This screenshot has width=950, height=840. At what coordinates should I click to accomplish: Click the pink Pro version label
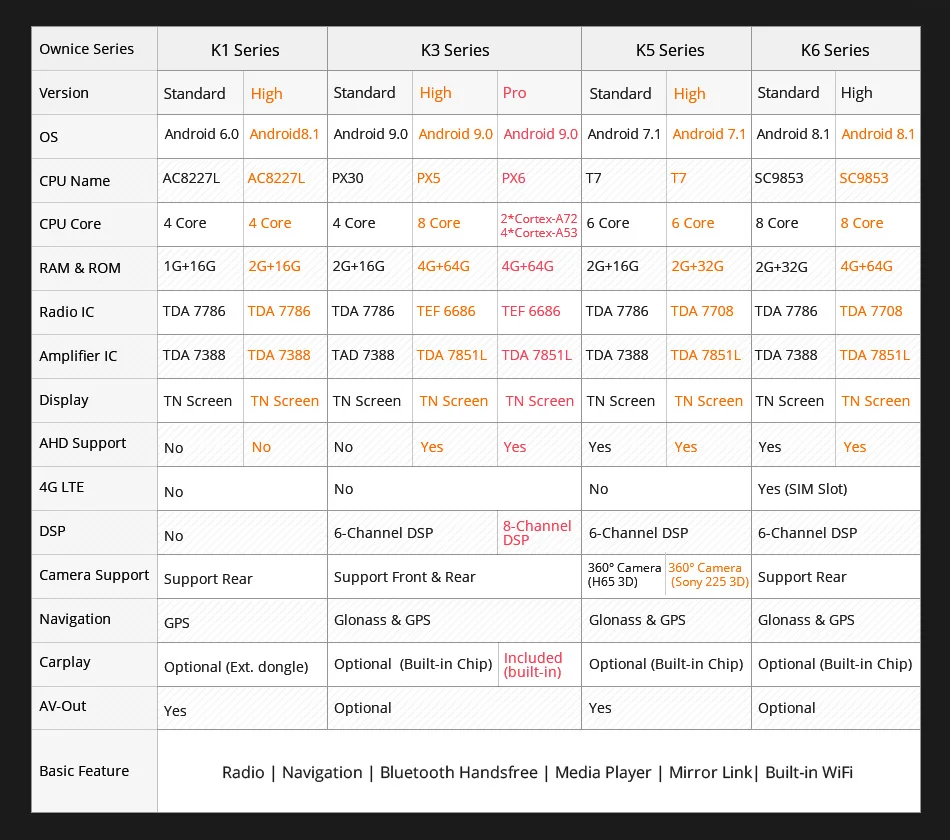[514, 93]
